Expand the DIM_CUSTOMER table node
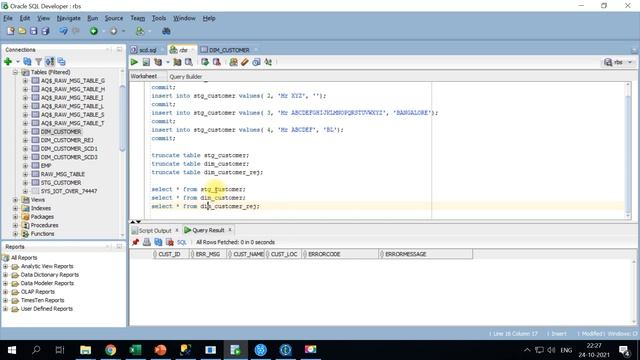 tap(25, 132)
